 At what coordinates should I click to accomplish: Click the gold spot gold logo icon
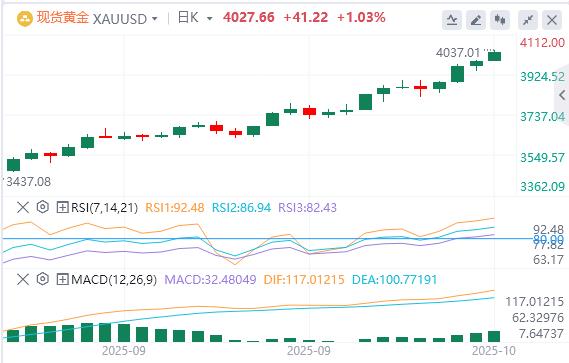[25, 19]
